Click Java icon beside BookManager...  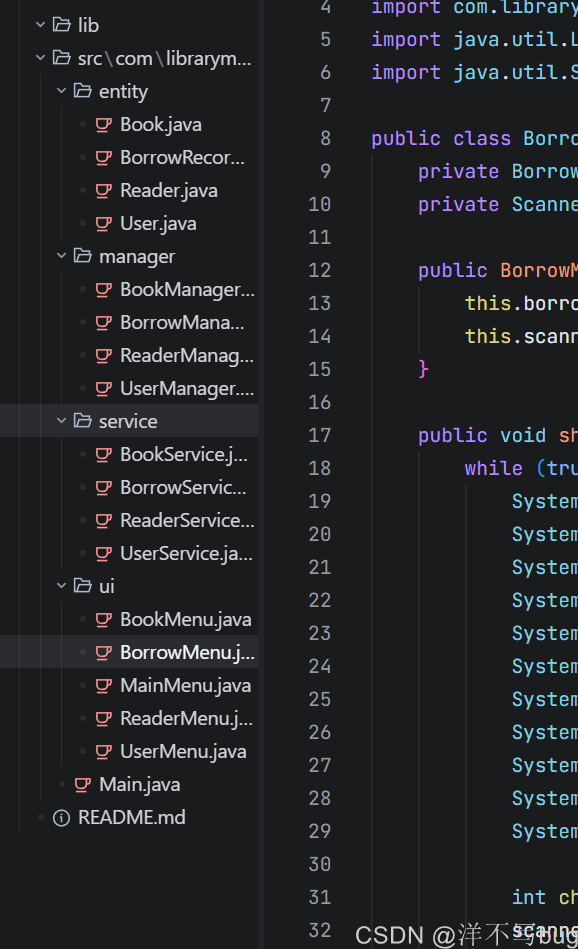(x=103, y=289)
